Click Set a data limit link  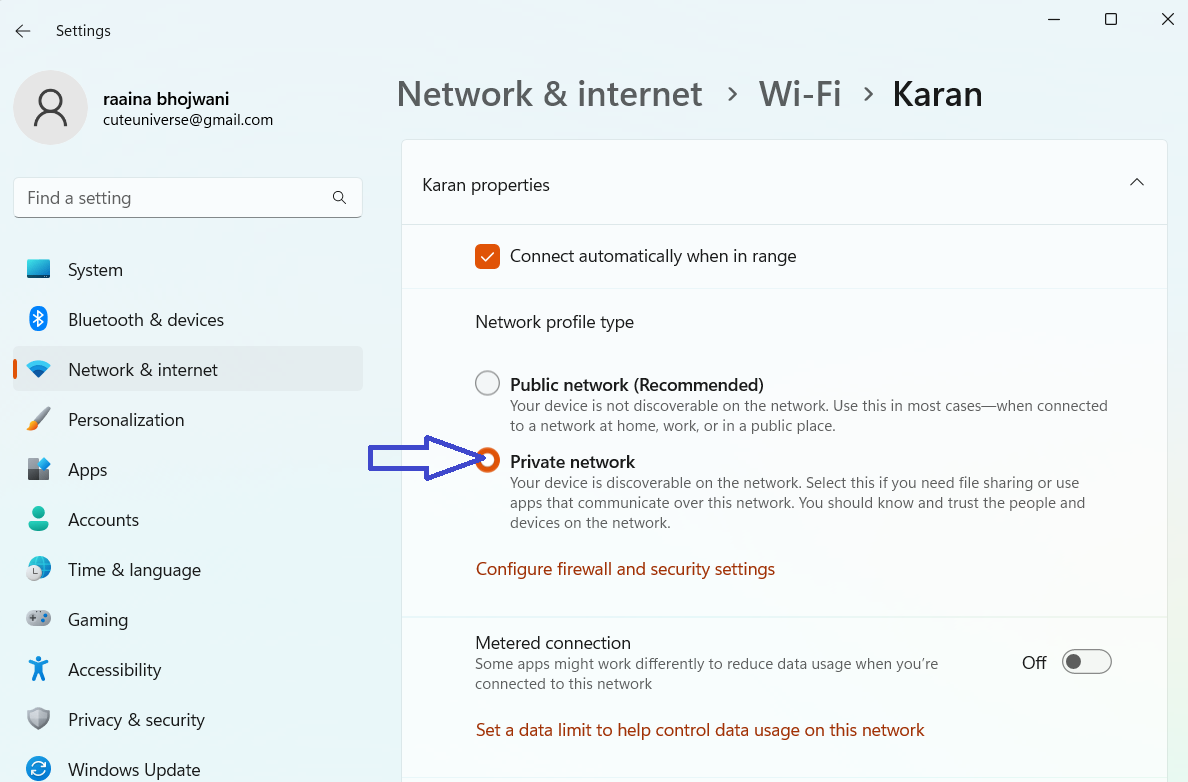point(700,730)
